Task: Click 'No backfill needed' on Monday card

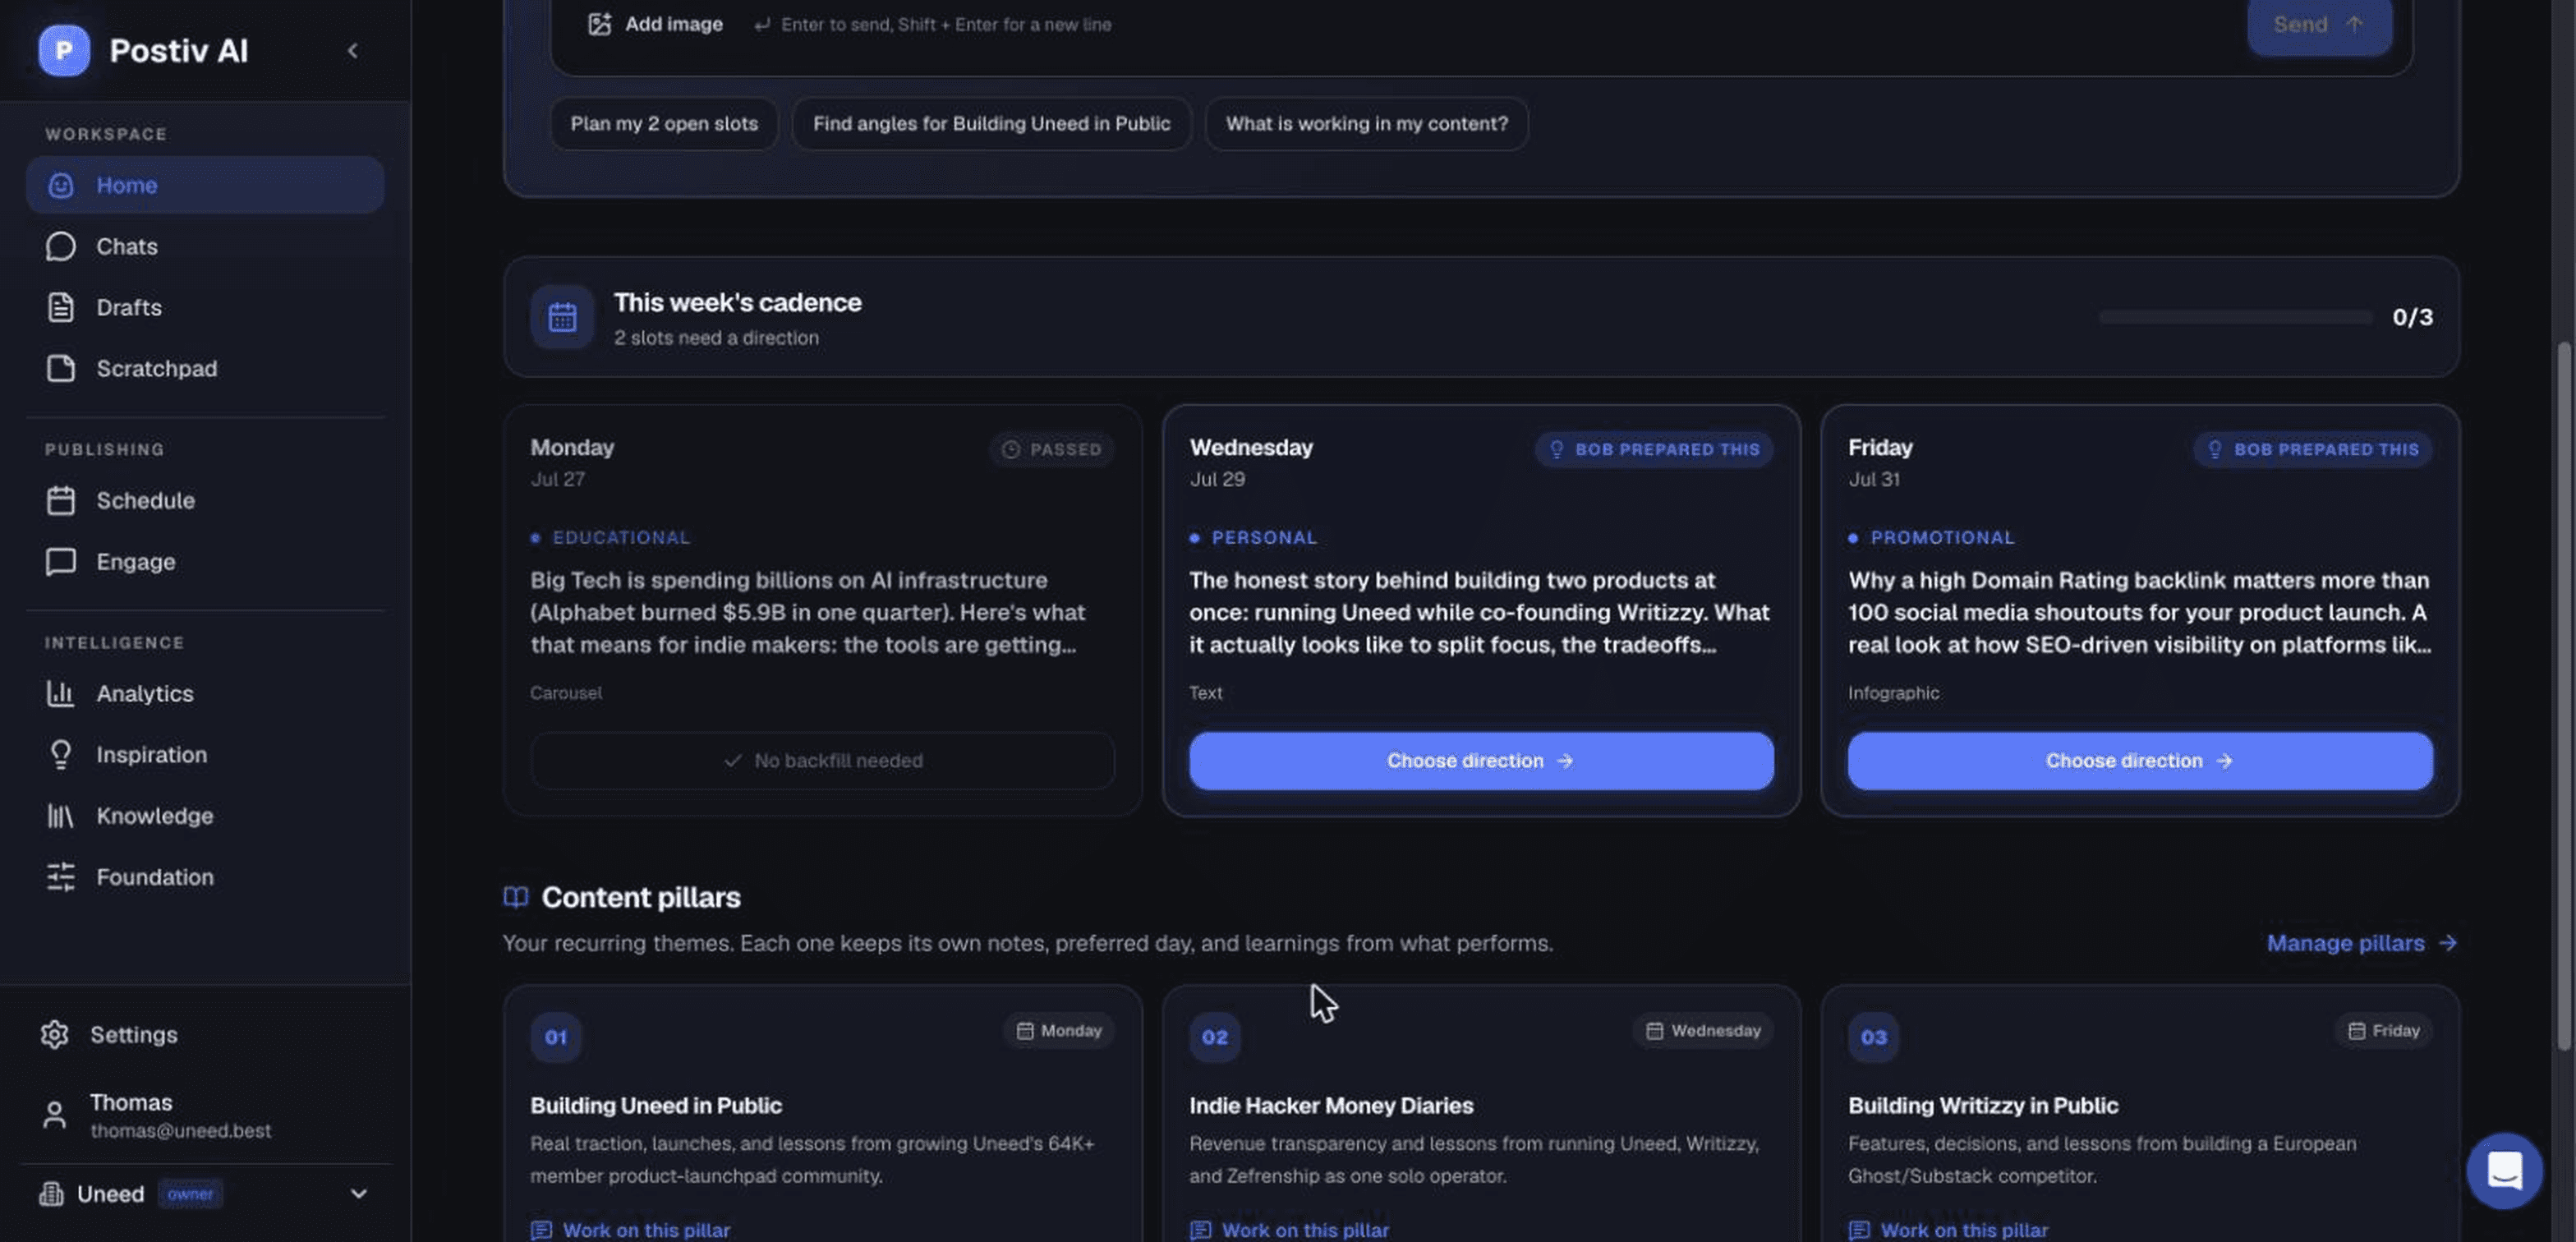Action: click(x=823, y=761)
